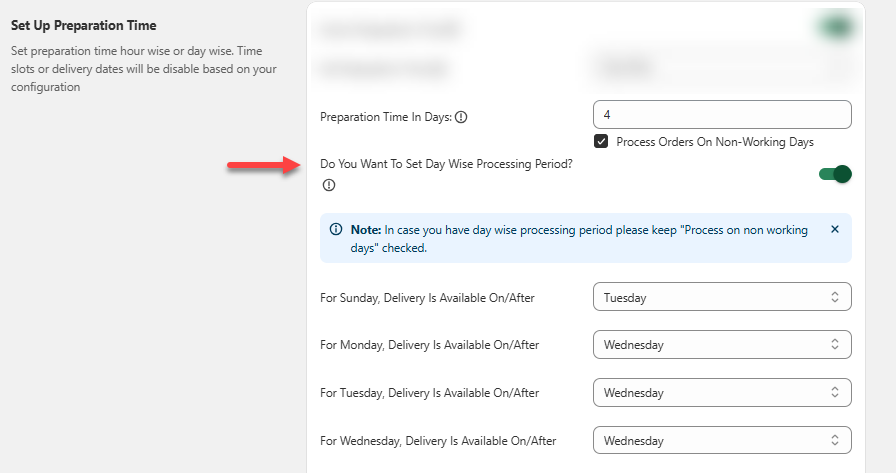Screen dimensions: 896x473
Task: Click info icon below Day Wise Processing question
Action: 328,185
